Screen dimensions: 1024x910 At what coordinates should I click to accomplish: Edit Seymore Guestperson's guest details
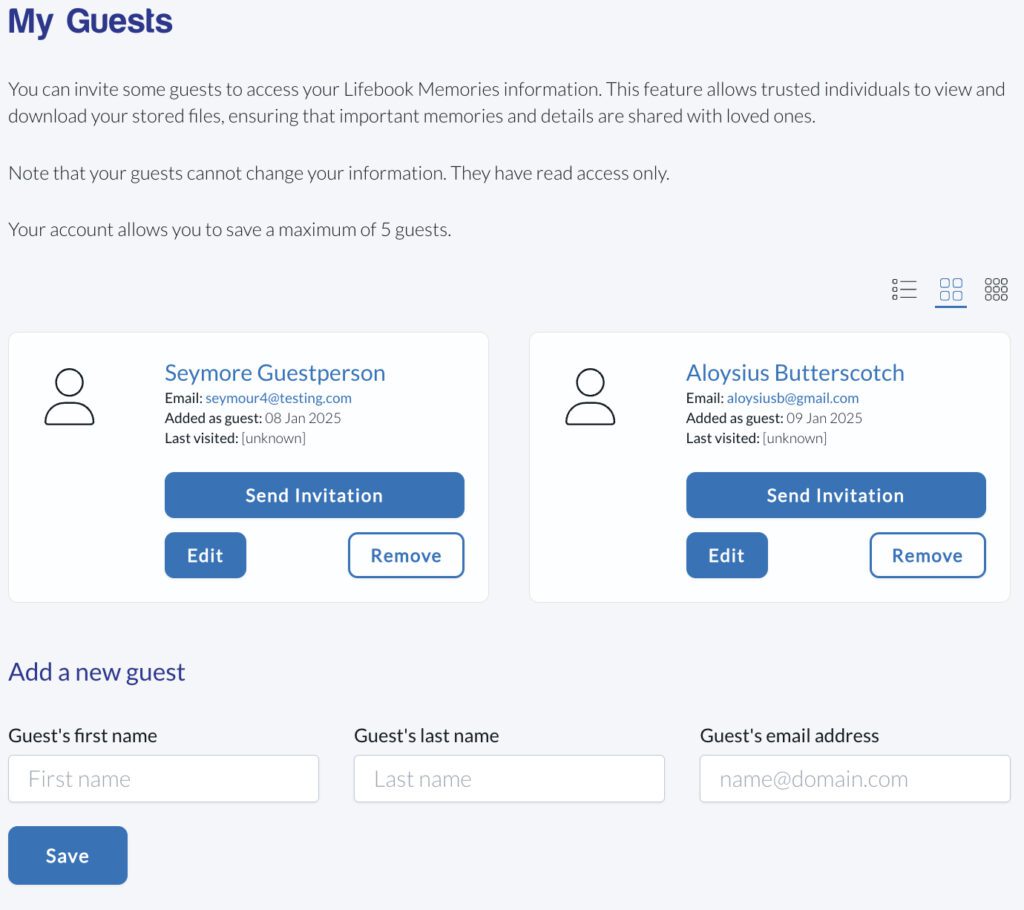coord(205,555)
